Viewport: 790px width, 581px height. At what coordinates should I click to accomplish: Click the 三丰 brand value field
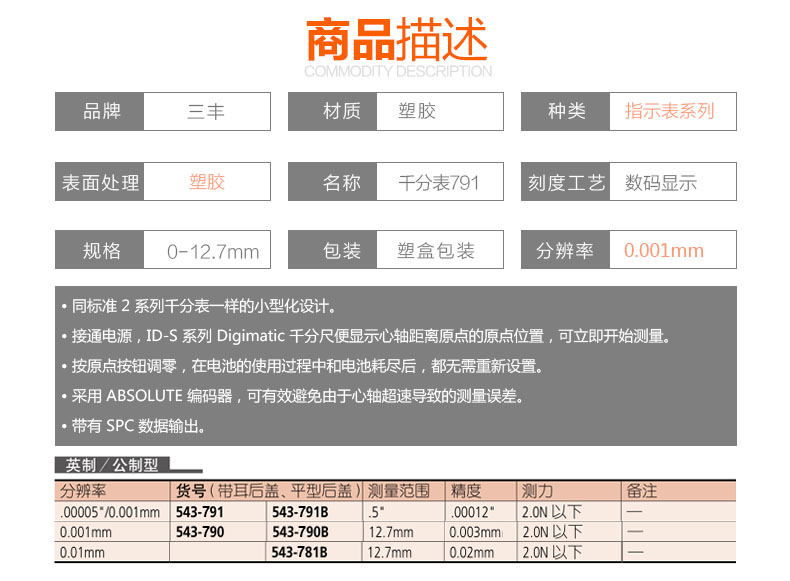tap(206, 111)
